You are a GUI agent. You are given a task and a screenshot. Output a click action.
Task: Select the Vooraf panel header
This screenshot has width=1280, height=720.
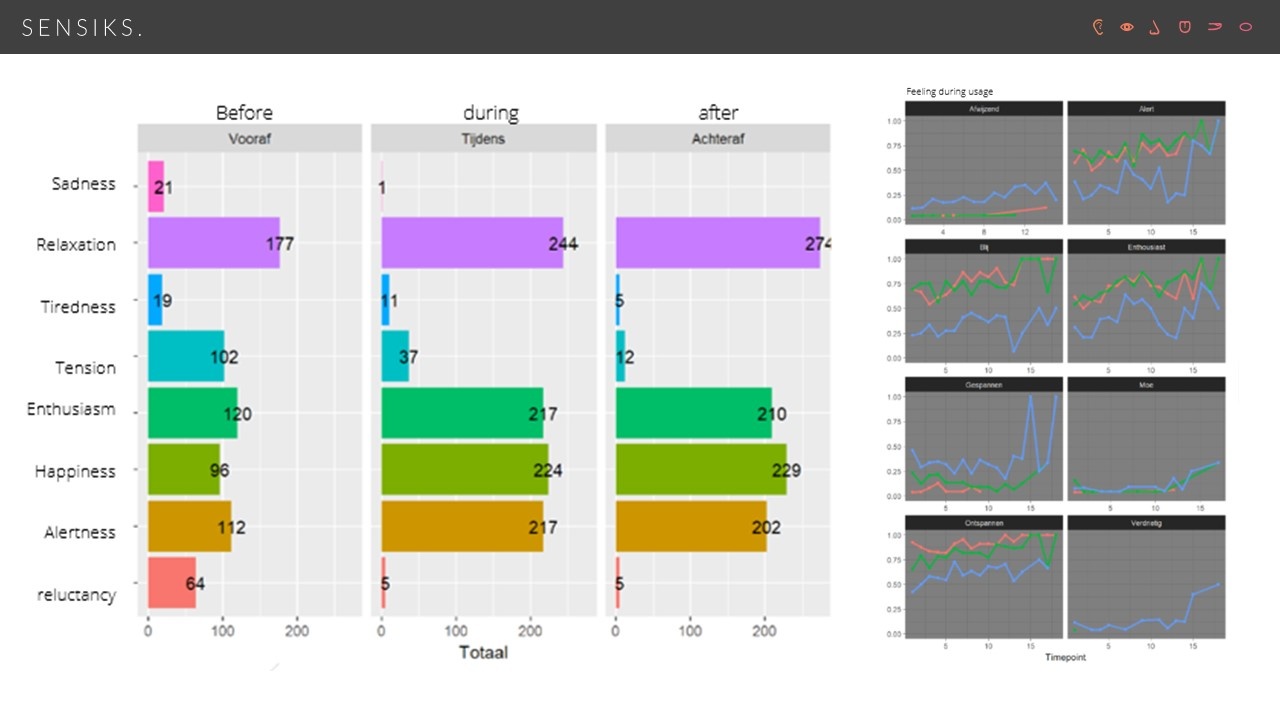249,139
